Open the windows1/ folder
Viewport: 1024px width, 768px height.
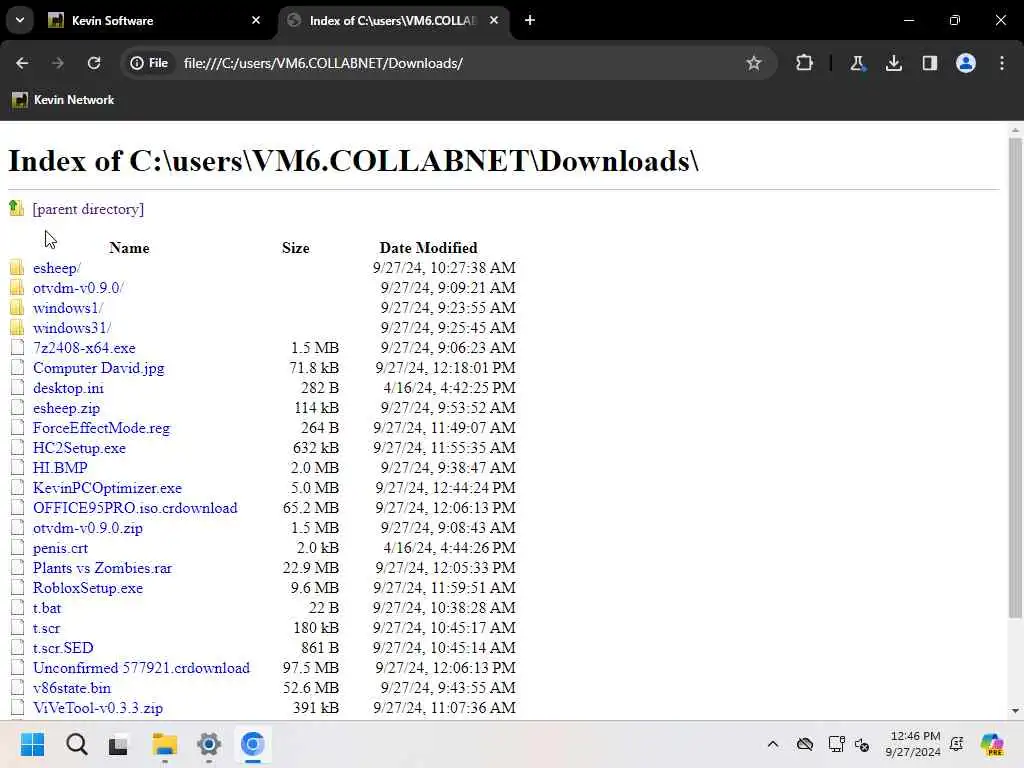pos(68,308)
